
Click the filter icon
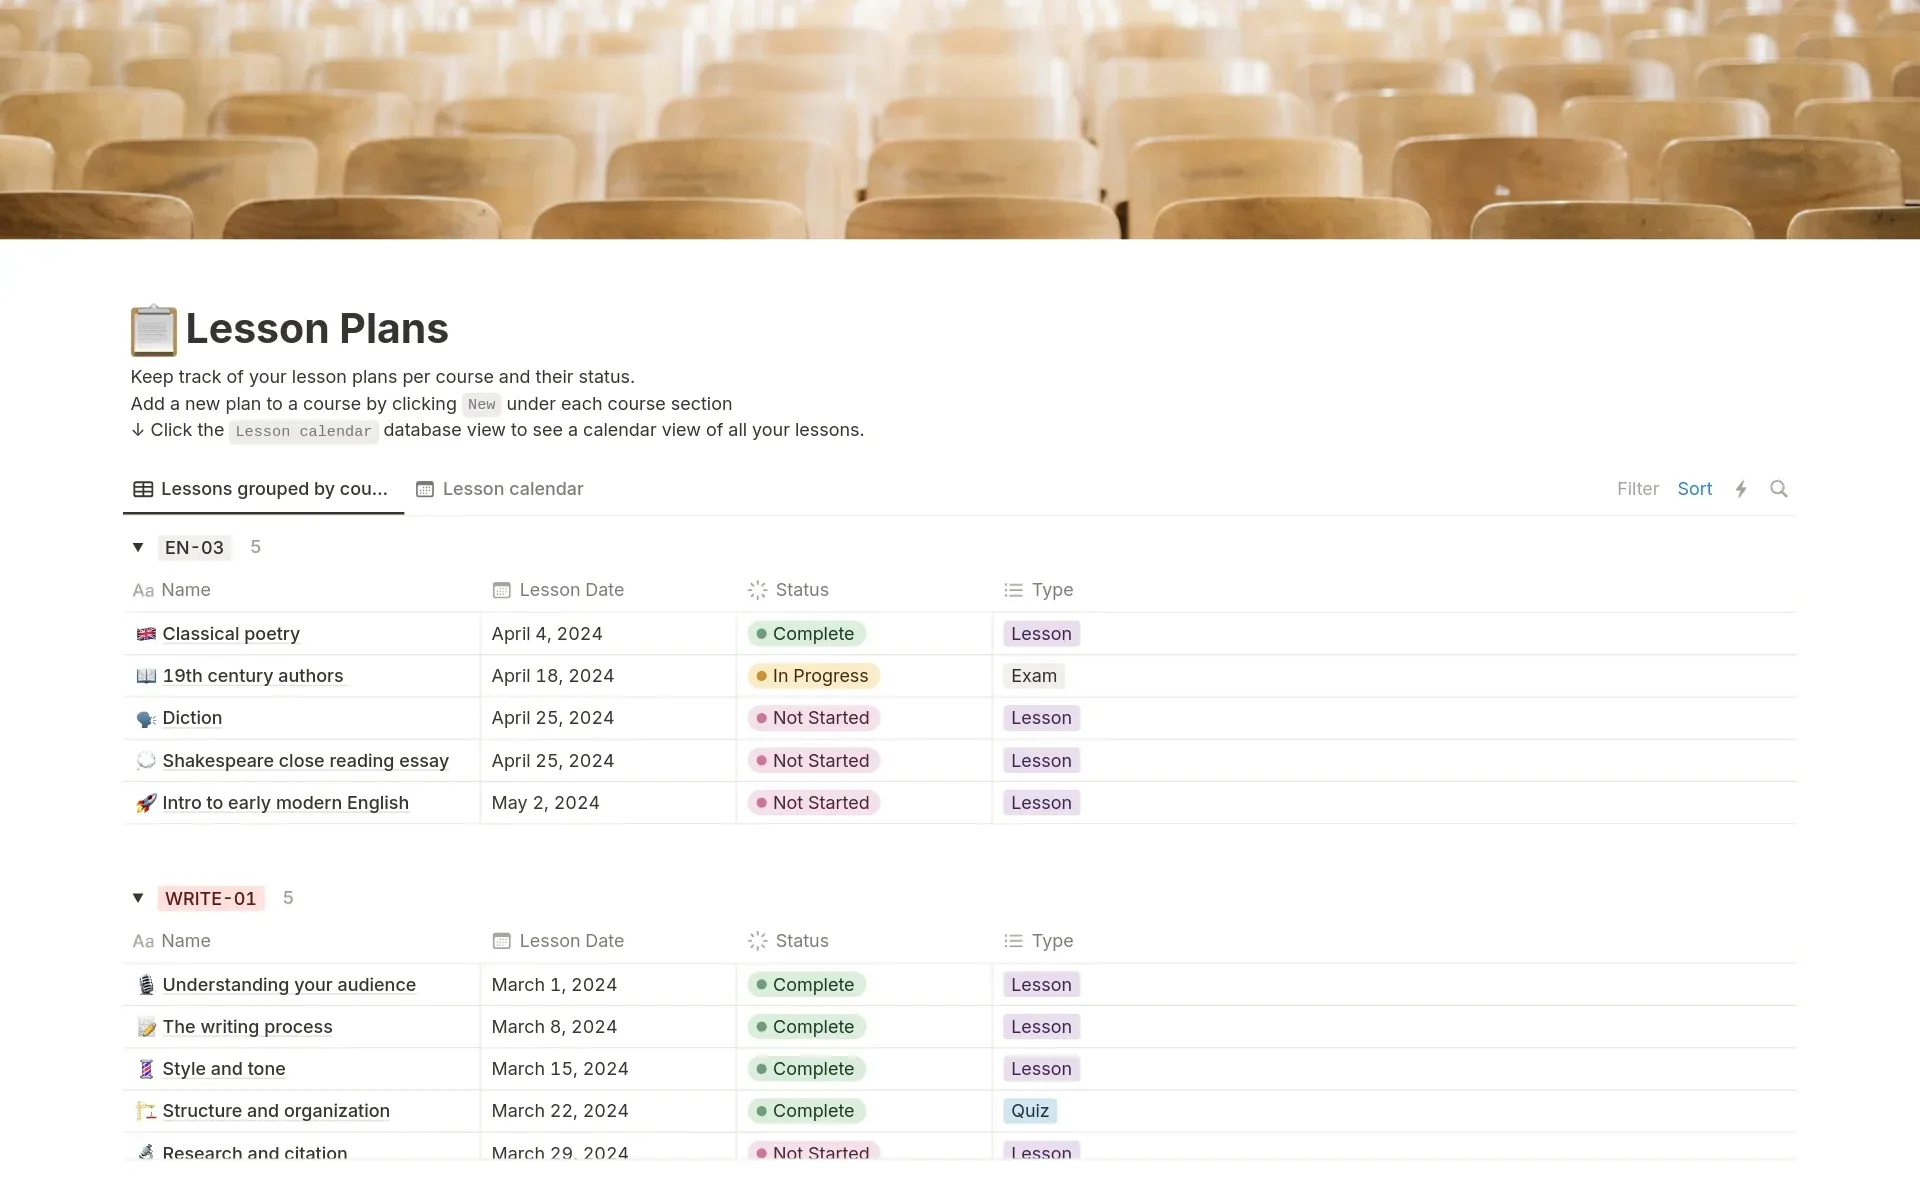(1637, 489)
